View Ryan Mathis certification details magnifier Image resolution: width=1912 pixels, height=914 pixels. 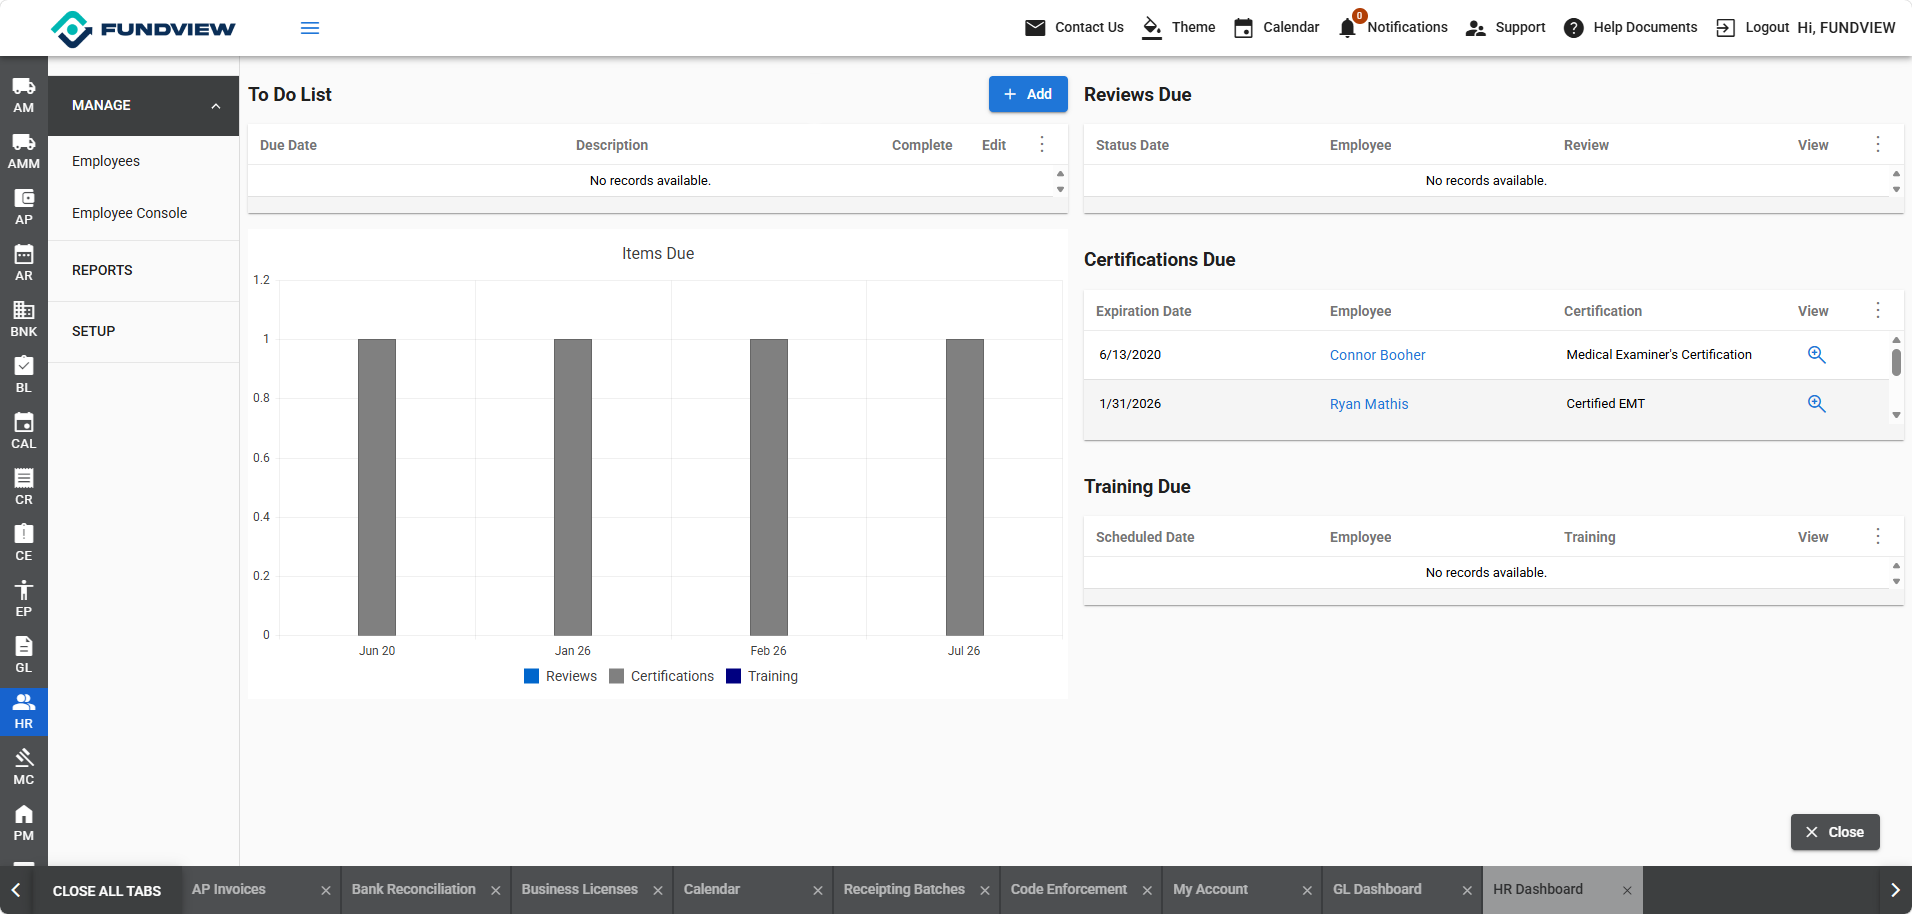click(1817, 404)
